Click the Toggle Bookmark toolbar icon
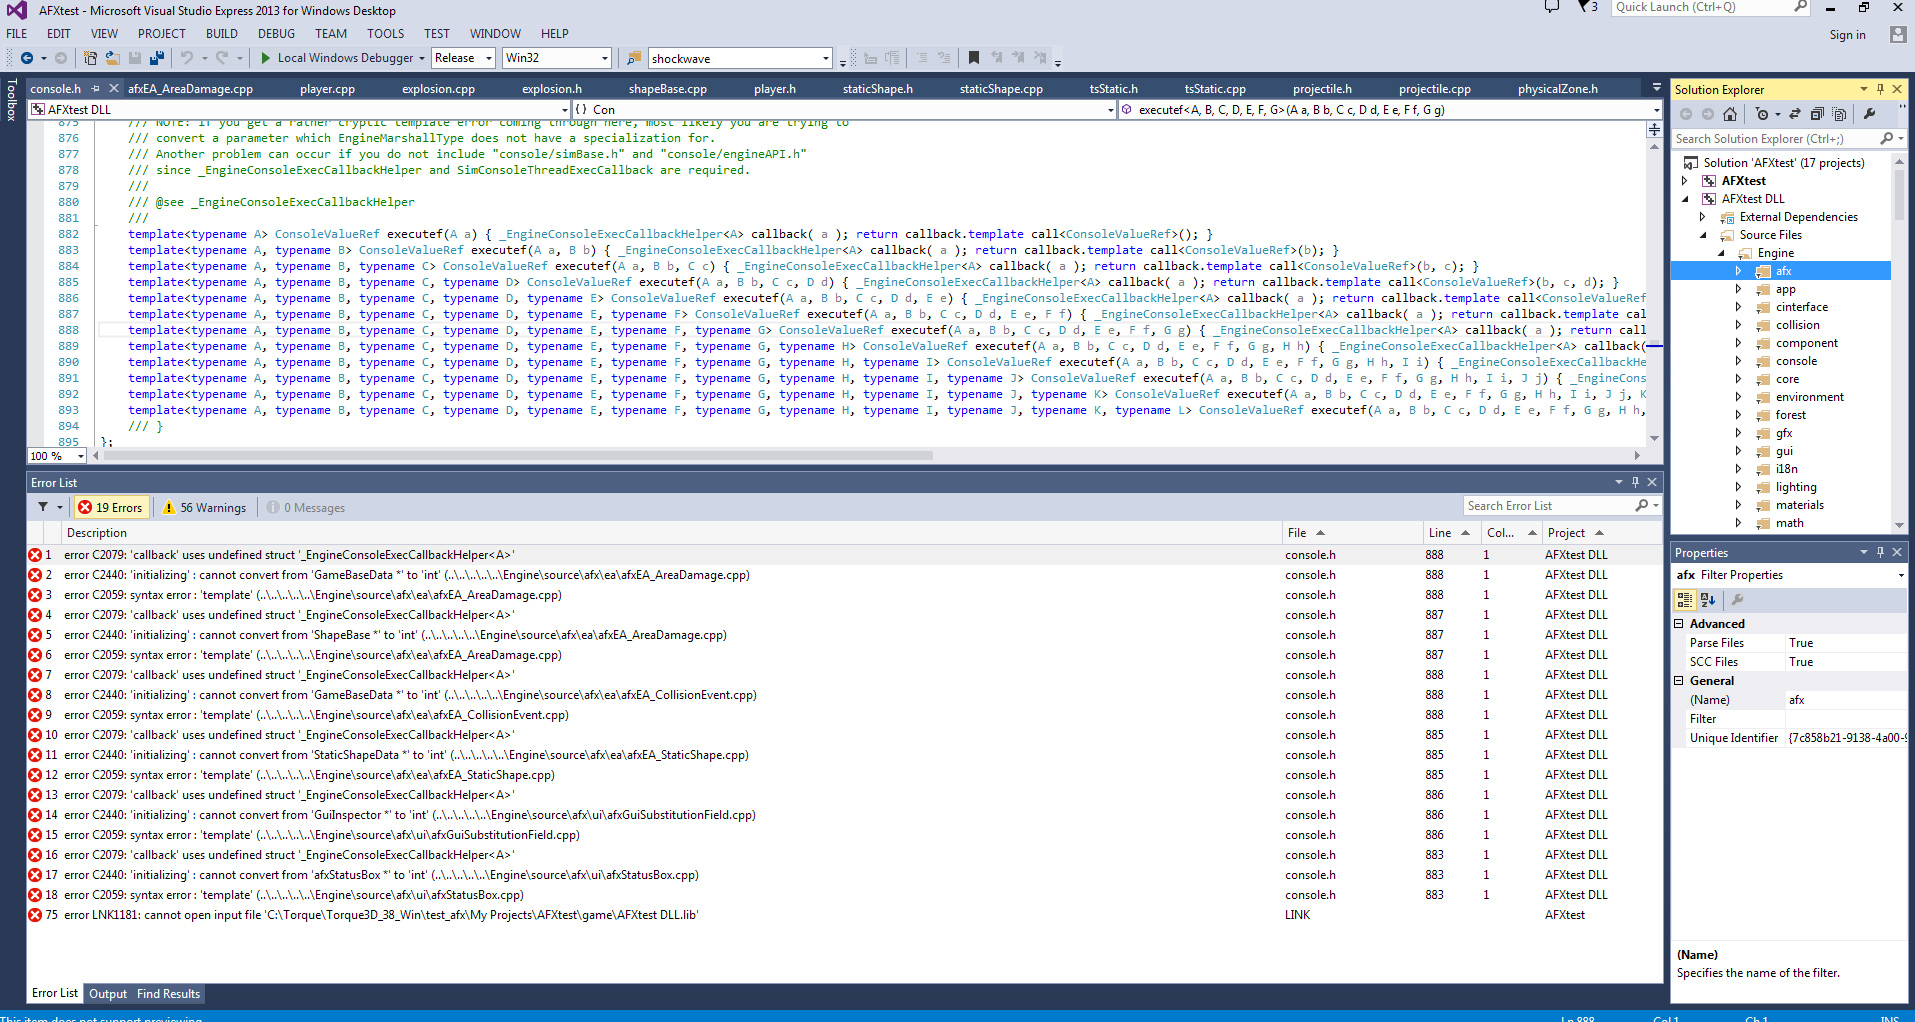Screen dimensions: 1915x1022 (973, 58)
